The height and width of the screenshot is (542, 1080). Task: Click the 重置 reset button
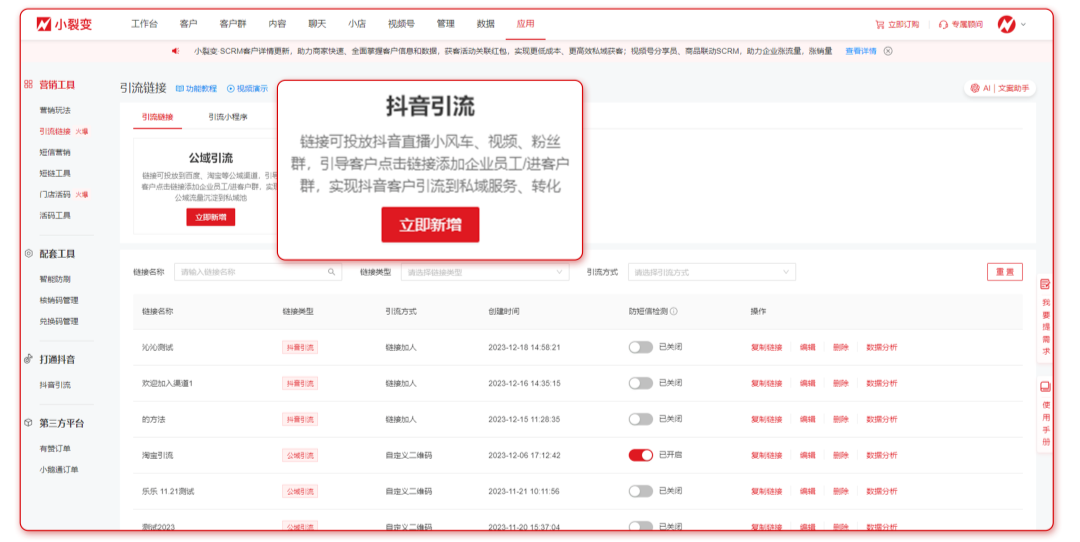coord(1005,272)
